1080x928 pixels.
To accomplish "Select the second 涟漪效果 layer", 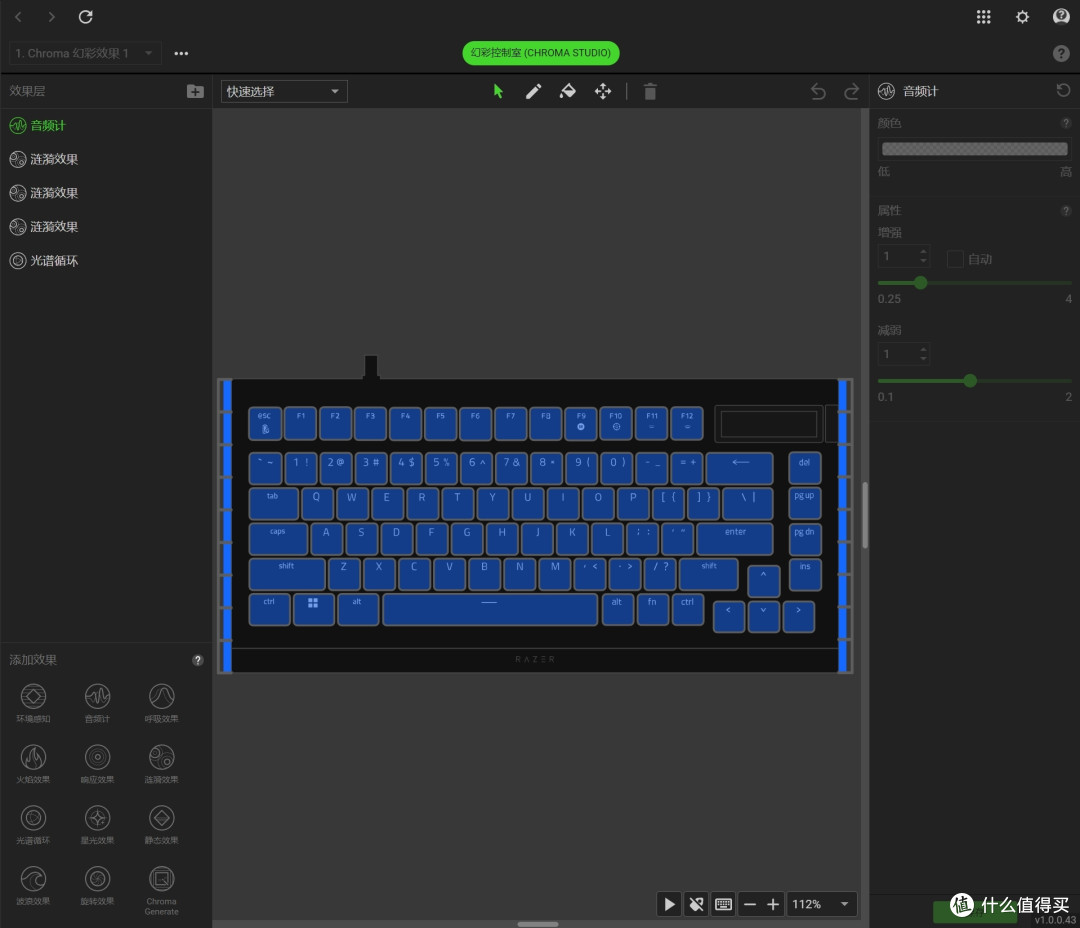I will tap(105, 193).
